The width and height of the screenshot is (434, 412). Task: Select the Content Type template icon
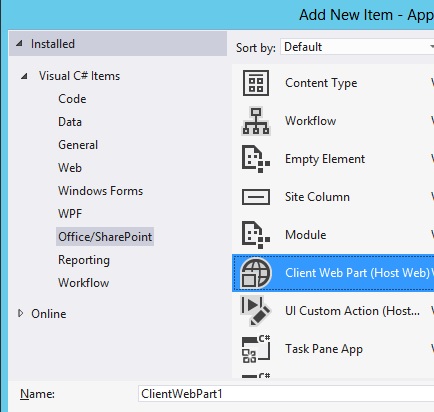tap(256, 83)
